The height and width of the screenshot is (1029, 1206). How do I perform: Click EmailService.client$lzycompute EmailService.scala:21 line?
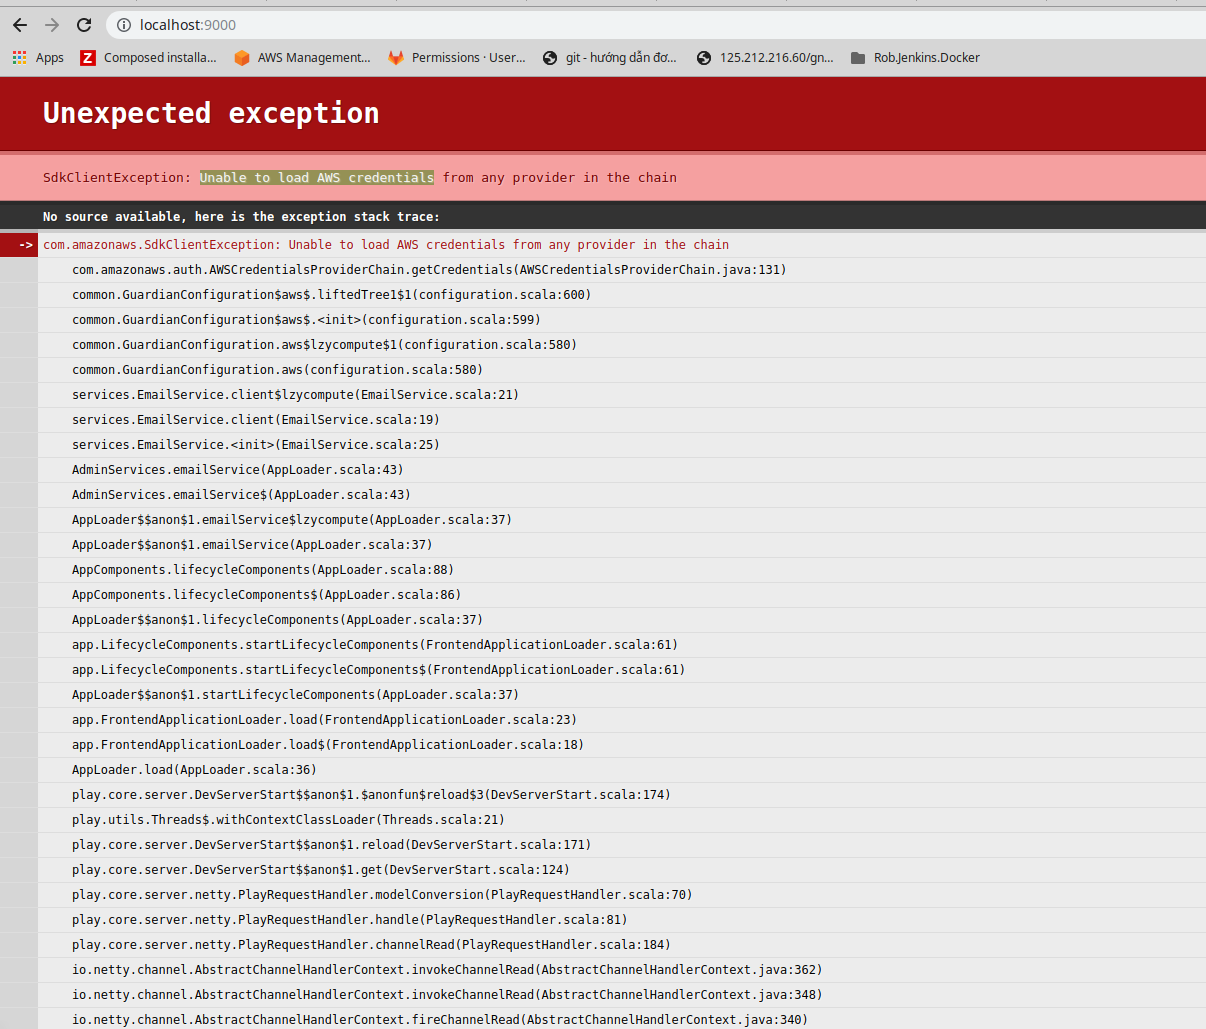click(x=295, y=395)
